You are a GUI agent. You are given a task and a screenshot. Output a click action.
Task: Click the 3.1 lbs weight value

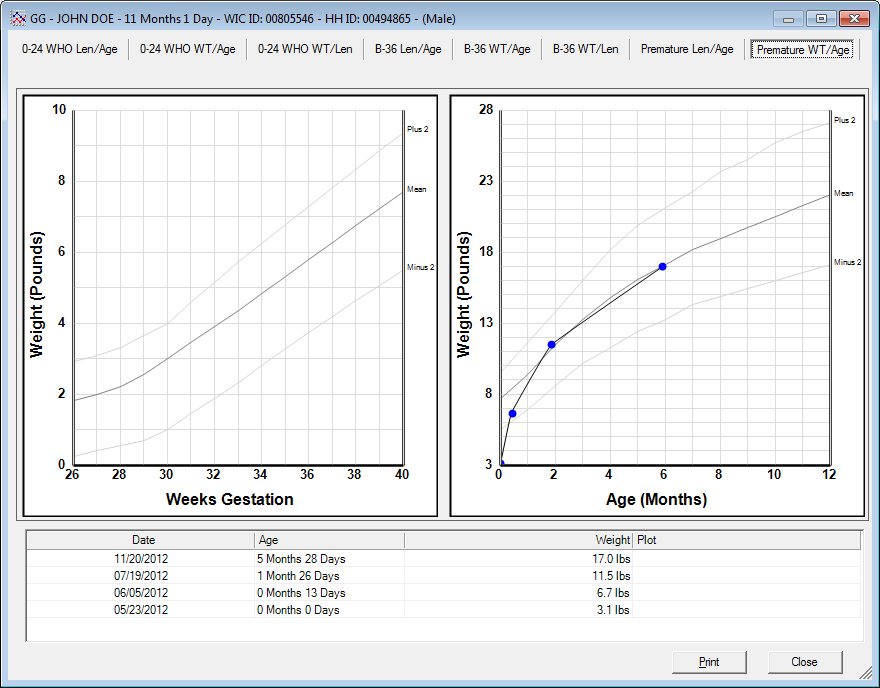click(613, 609)
